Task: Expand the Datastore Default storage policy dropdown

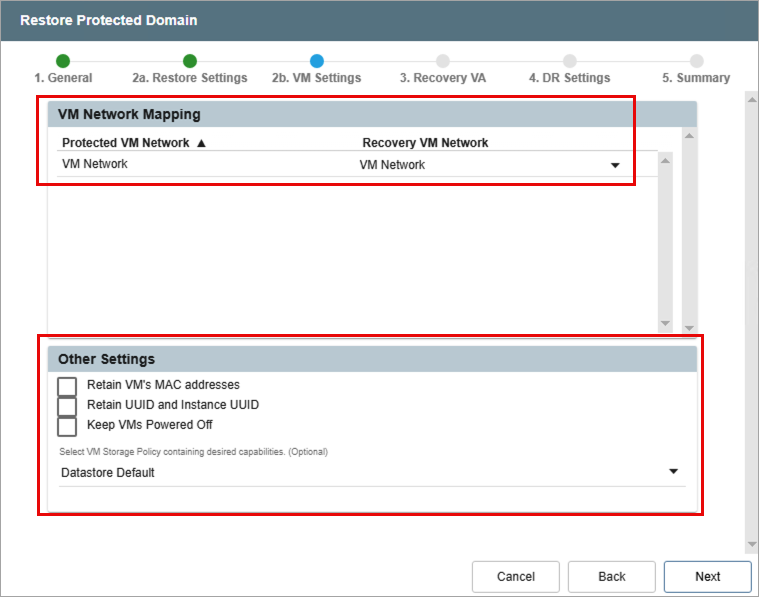Action: pyautogui.click(x=673, y=472)
